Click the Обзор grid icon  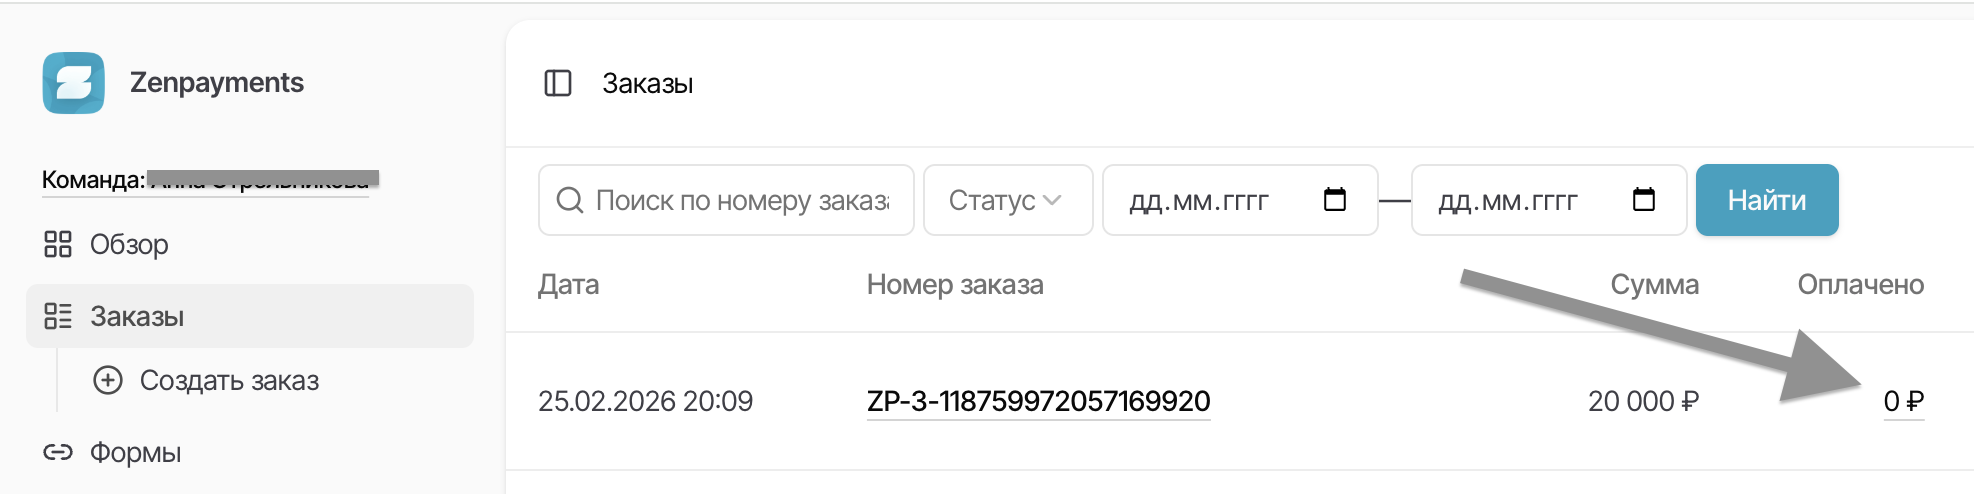[x=58, y=244]
